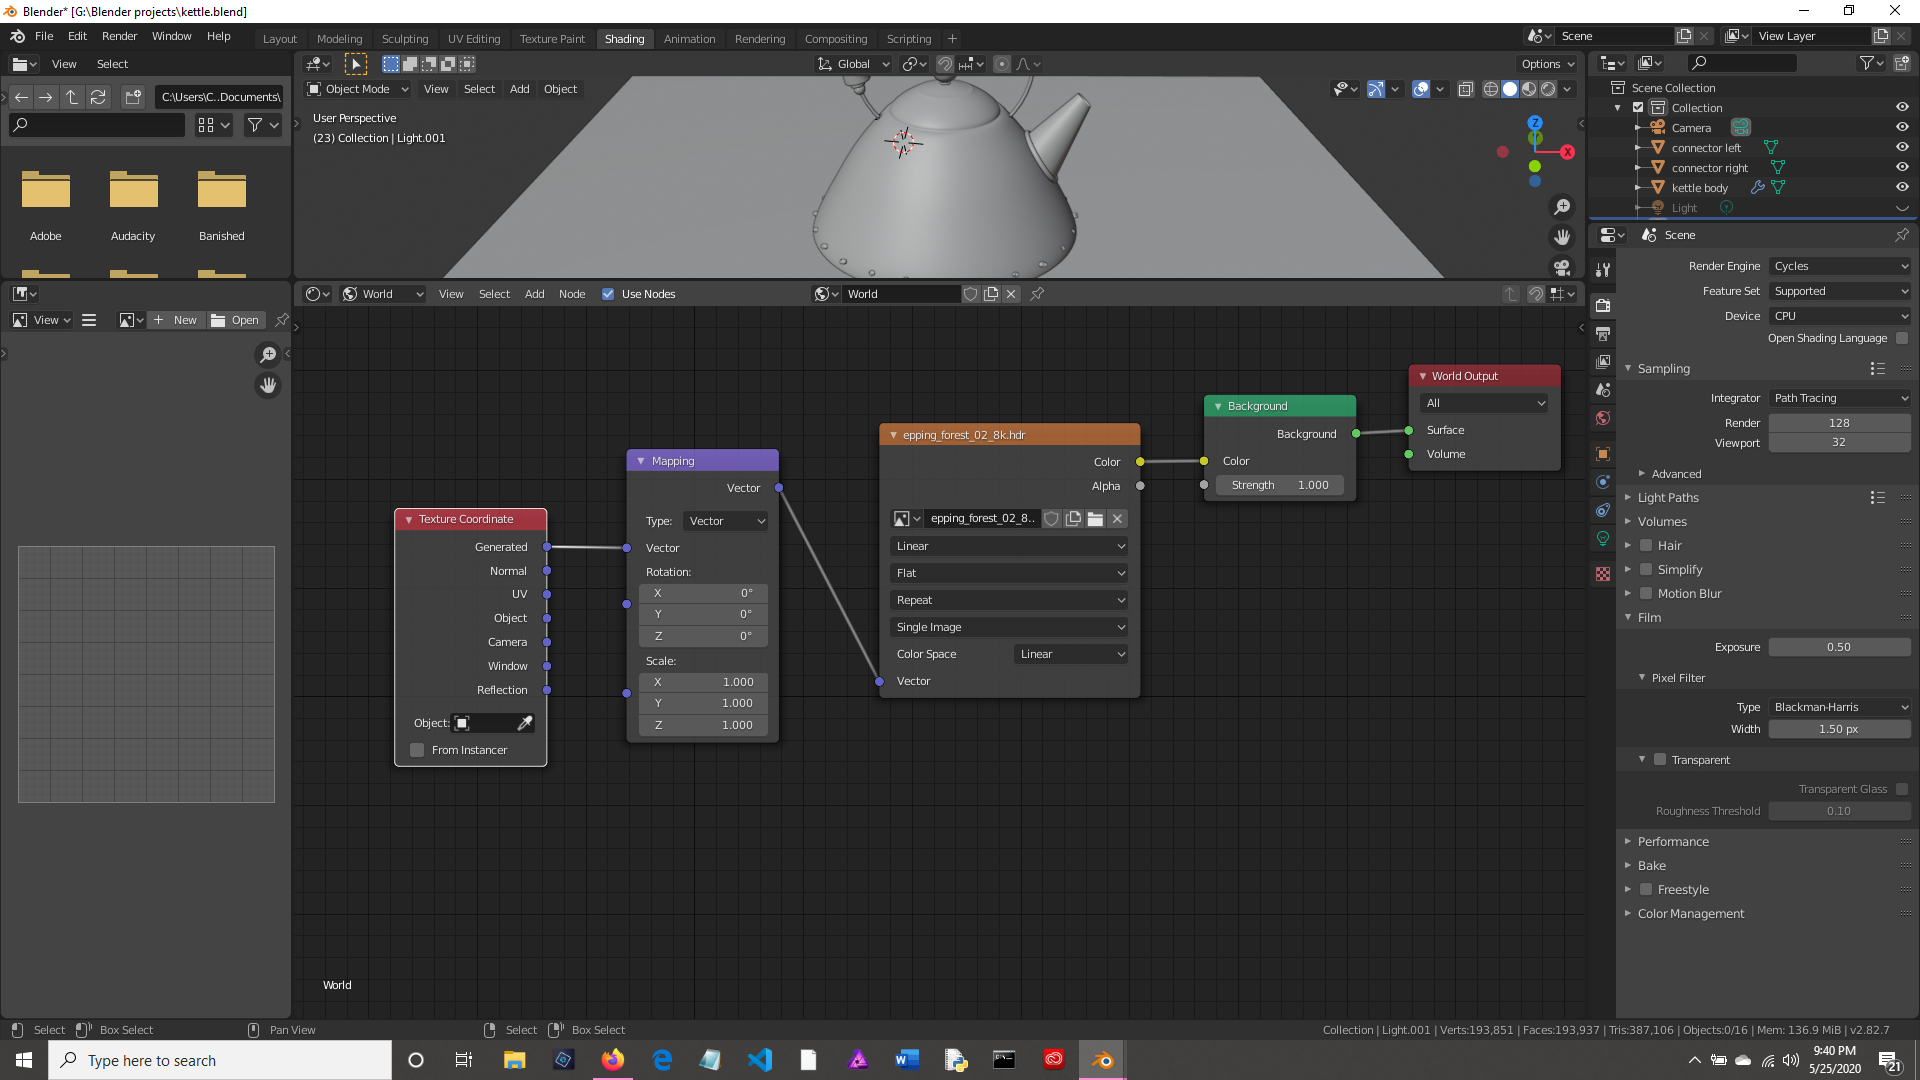Expand the Advanced sampling subpanel
The image size is (1920, 1080).
1676,474
